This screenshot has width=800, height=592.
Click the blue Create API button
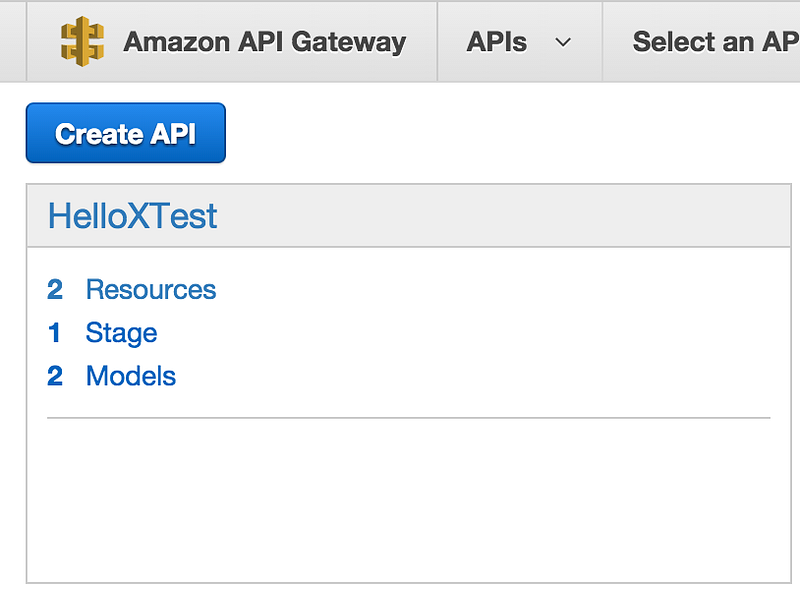(x=126, y=133)
